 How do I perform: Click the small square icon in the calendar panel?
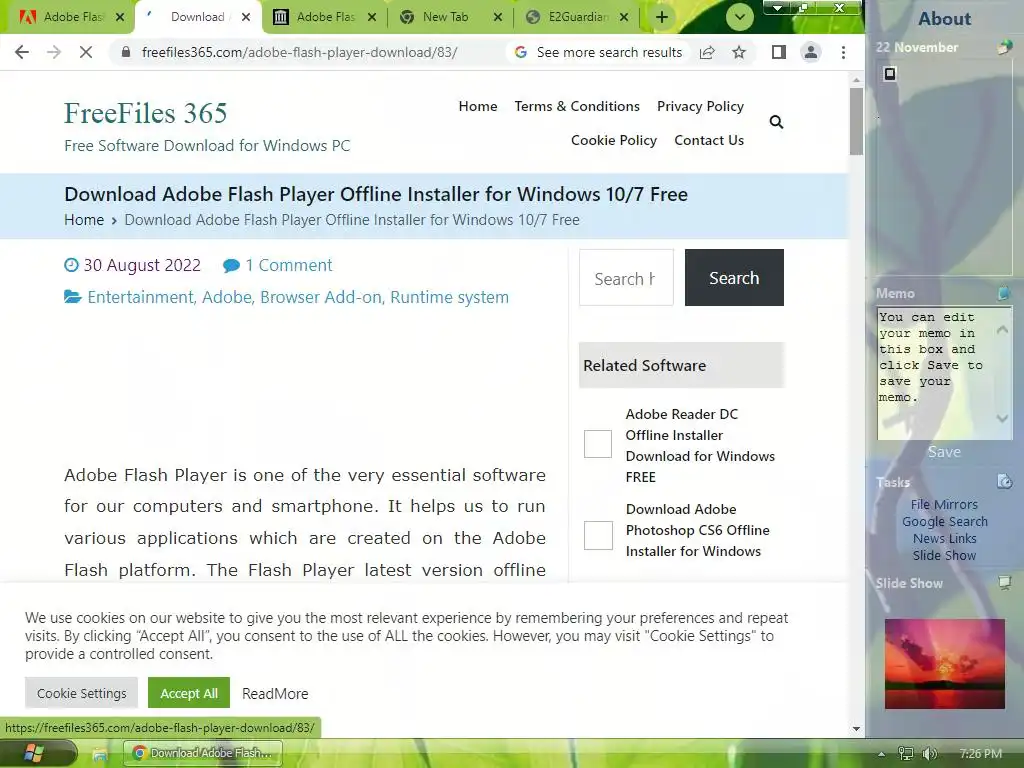pyautogui.click(x=889, y=74)
